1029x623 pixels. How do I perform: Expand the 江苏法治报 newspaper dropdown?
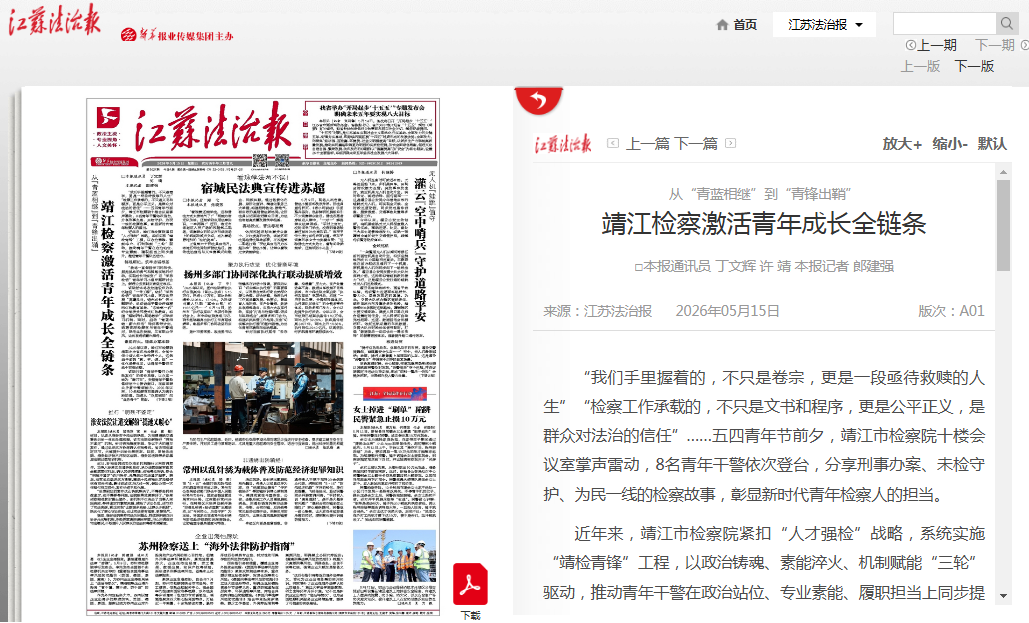point(824,25)
